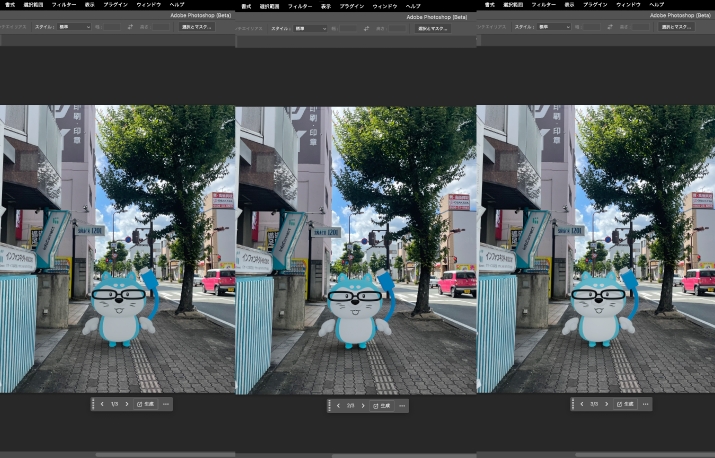715x458 pixels.
Task: Show previous variation in the 2/3 taskbar
Action: [x=338, y=406]
